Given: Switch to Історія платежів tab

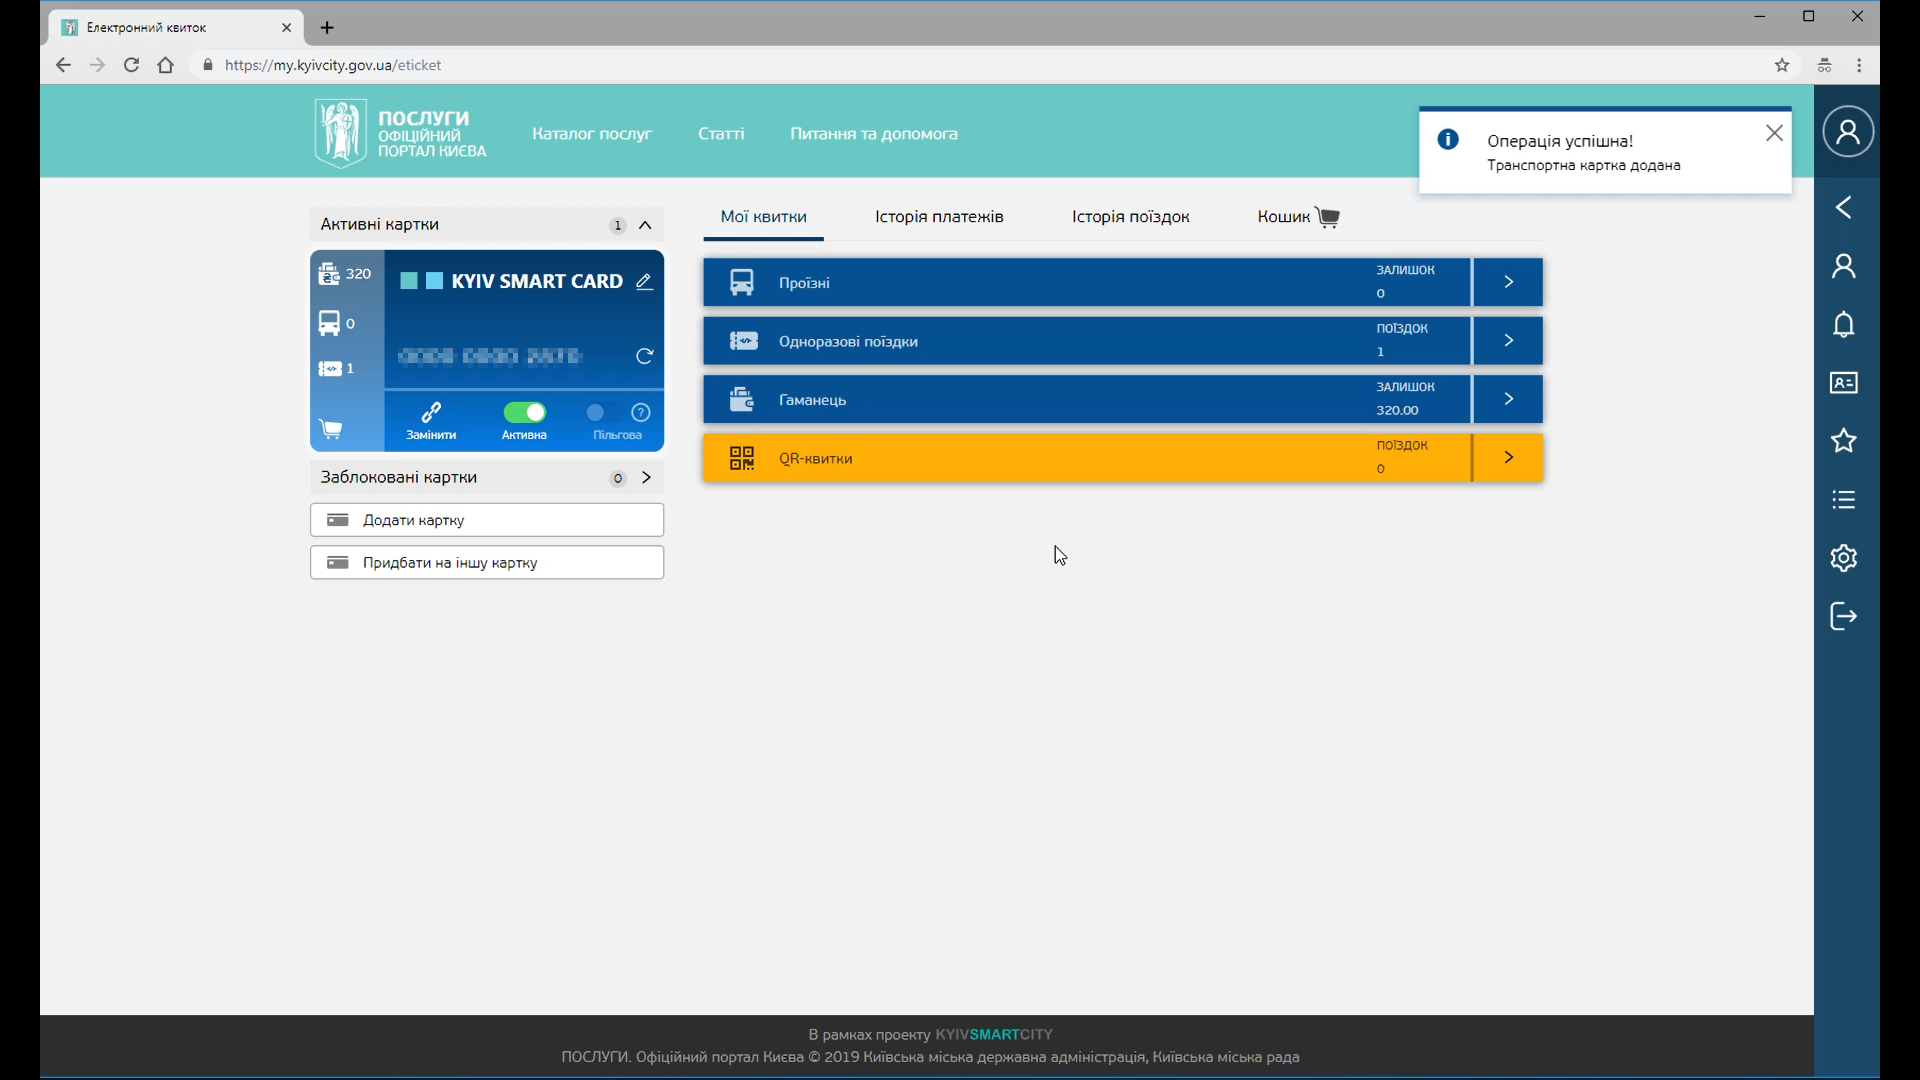Looking at the screenshot, I should [x=939, y=217].
